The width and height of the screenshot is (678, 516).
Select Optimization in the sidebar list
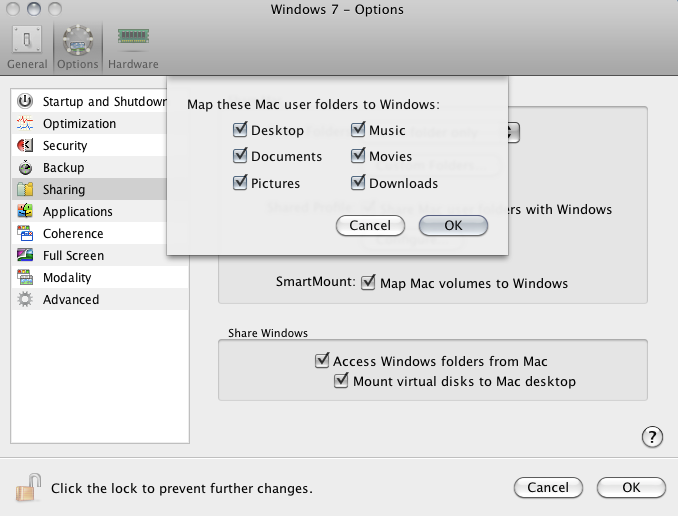(90, 123)
